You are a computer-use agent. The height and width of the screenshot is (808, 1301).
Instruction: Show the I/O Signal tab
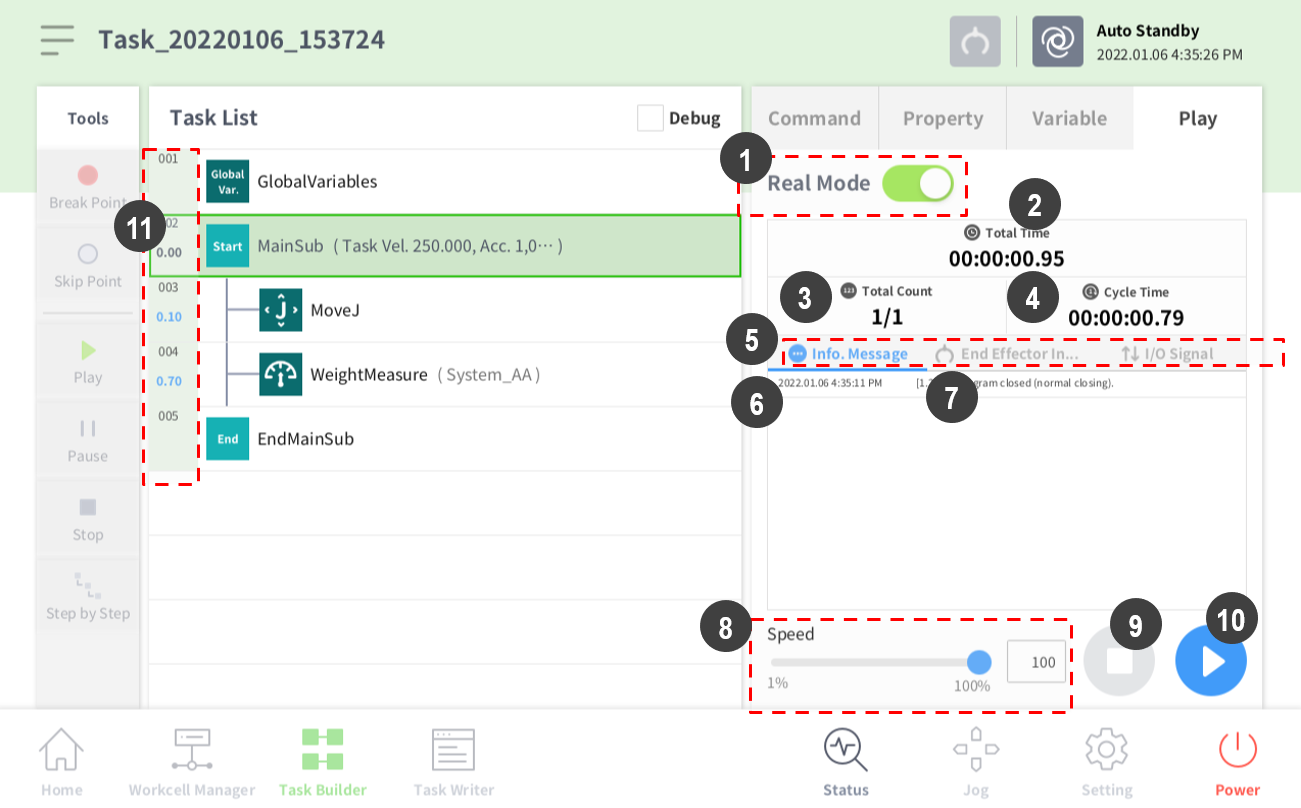point(1167,353)
